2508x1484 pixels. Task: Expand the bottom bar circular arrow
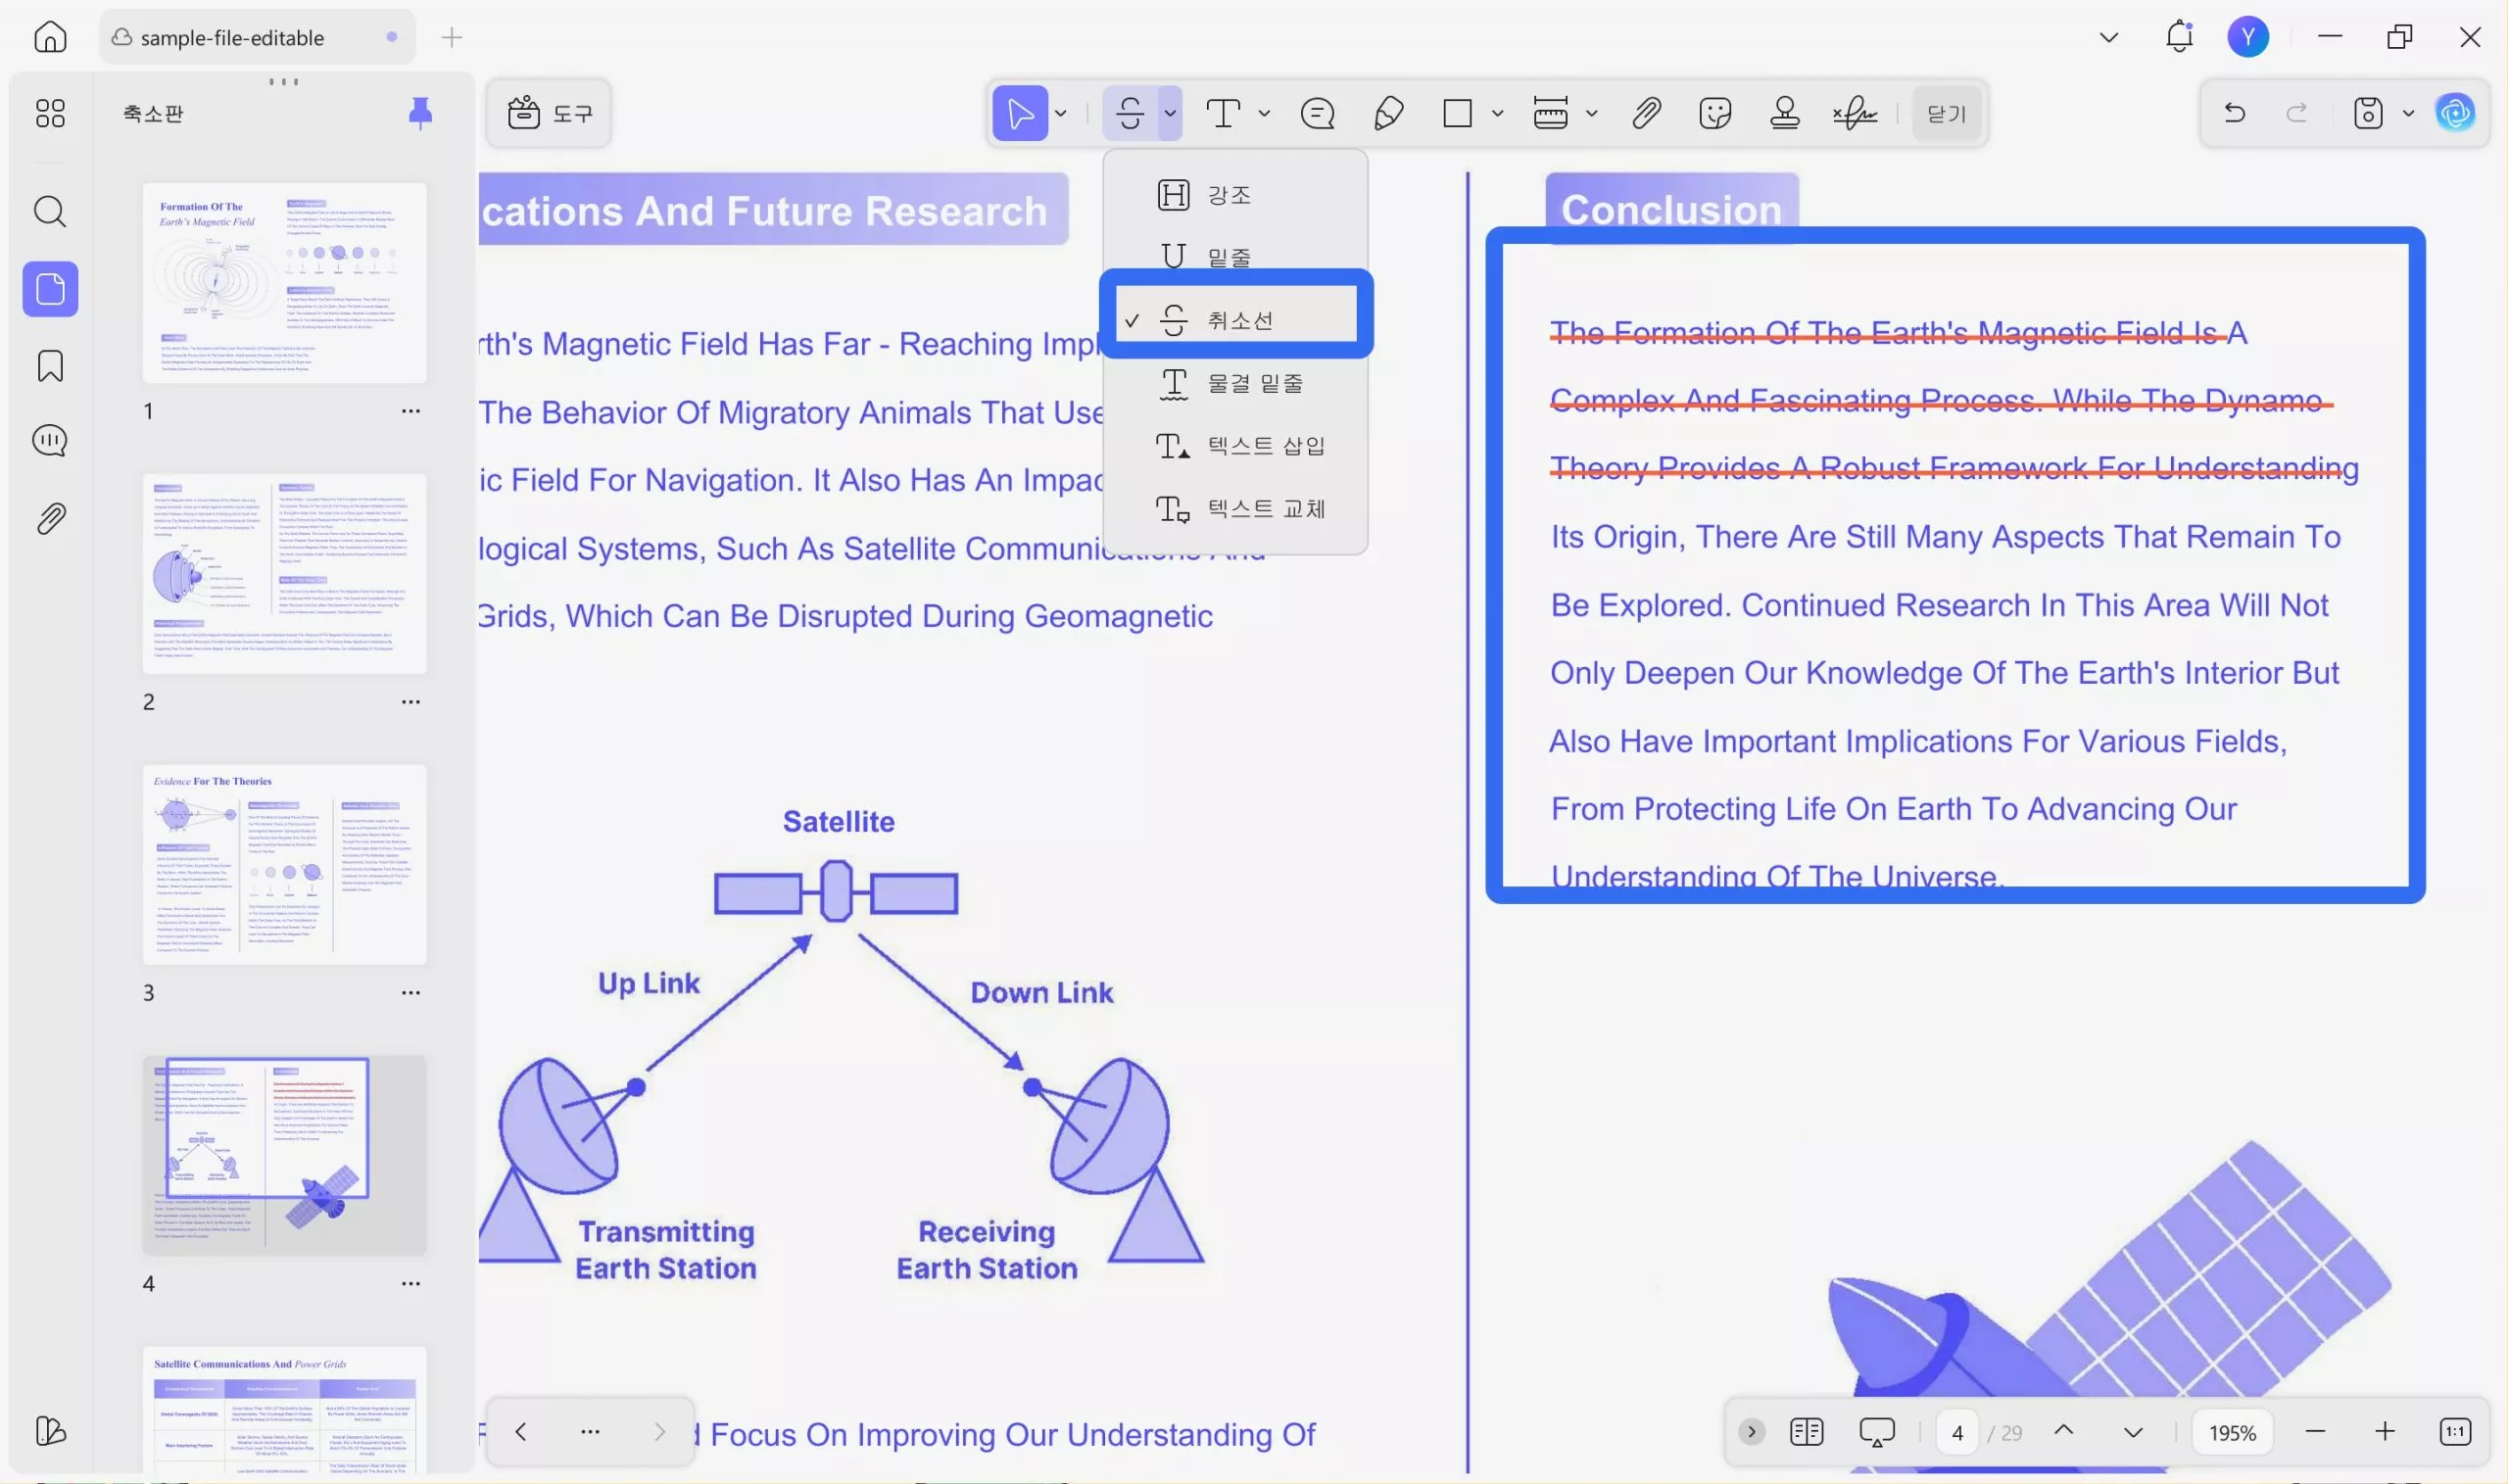pos(1751,1432)
